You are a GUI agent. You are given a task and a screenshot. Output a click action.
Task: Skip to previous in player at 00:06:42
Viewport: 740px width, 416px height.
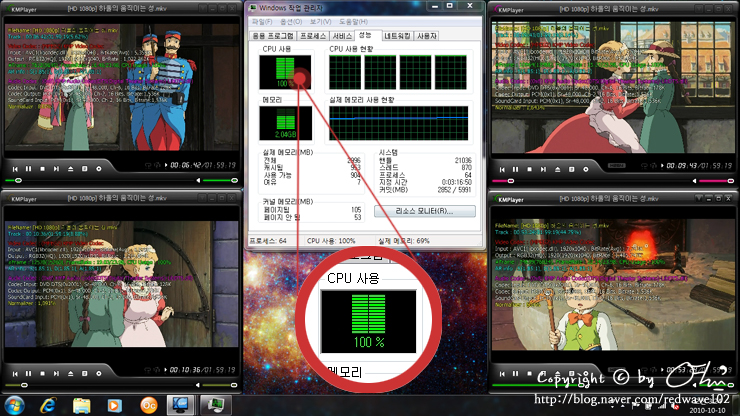point(15,169)
